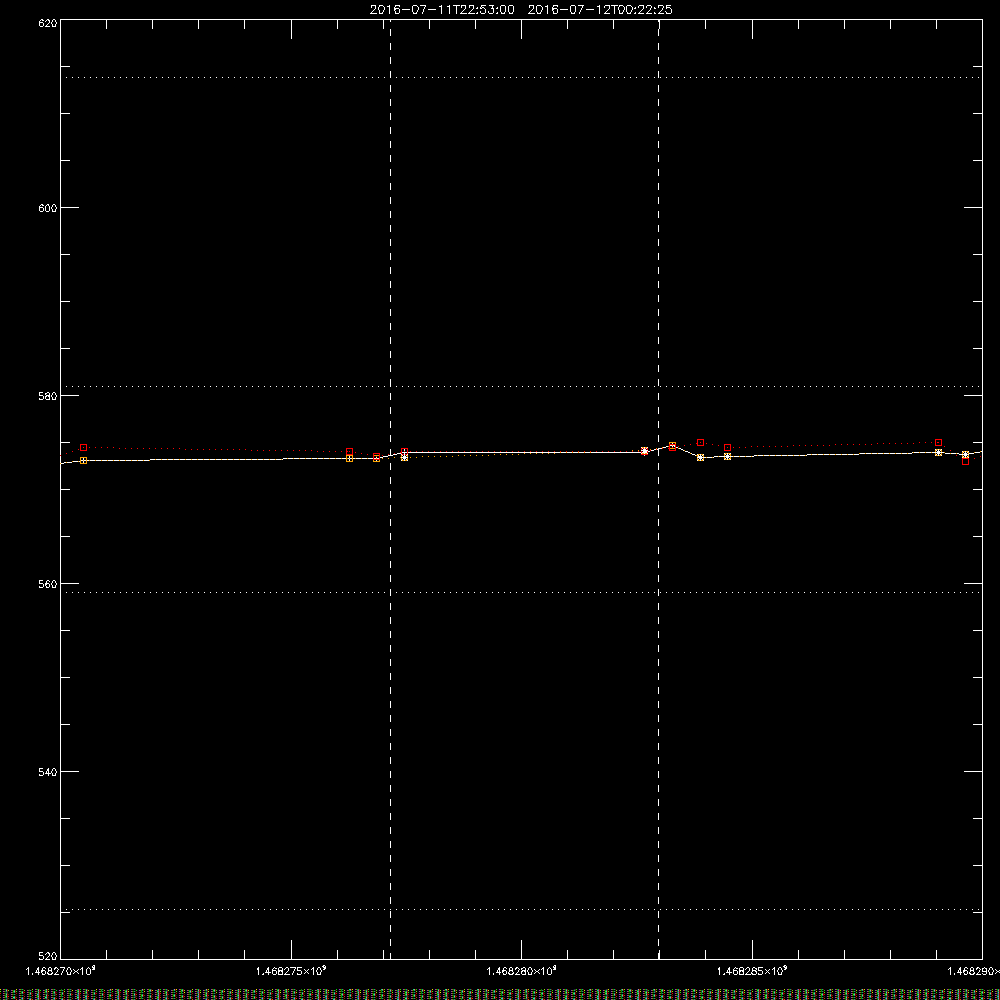The width and height of the screenshot is (1000, 1000).
Task: Click the right dashed vertical time marker
Action: [x=659, y=489]
